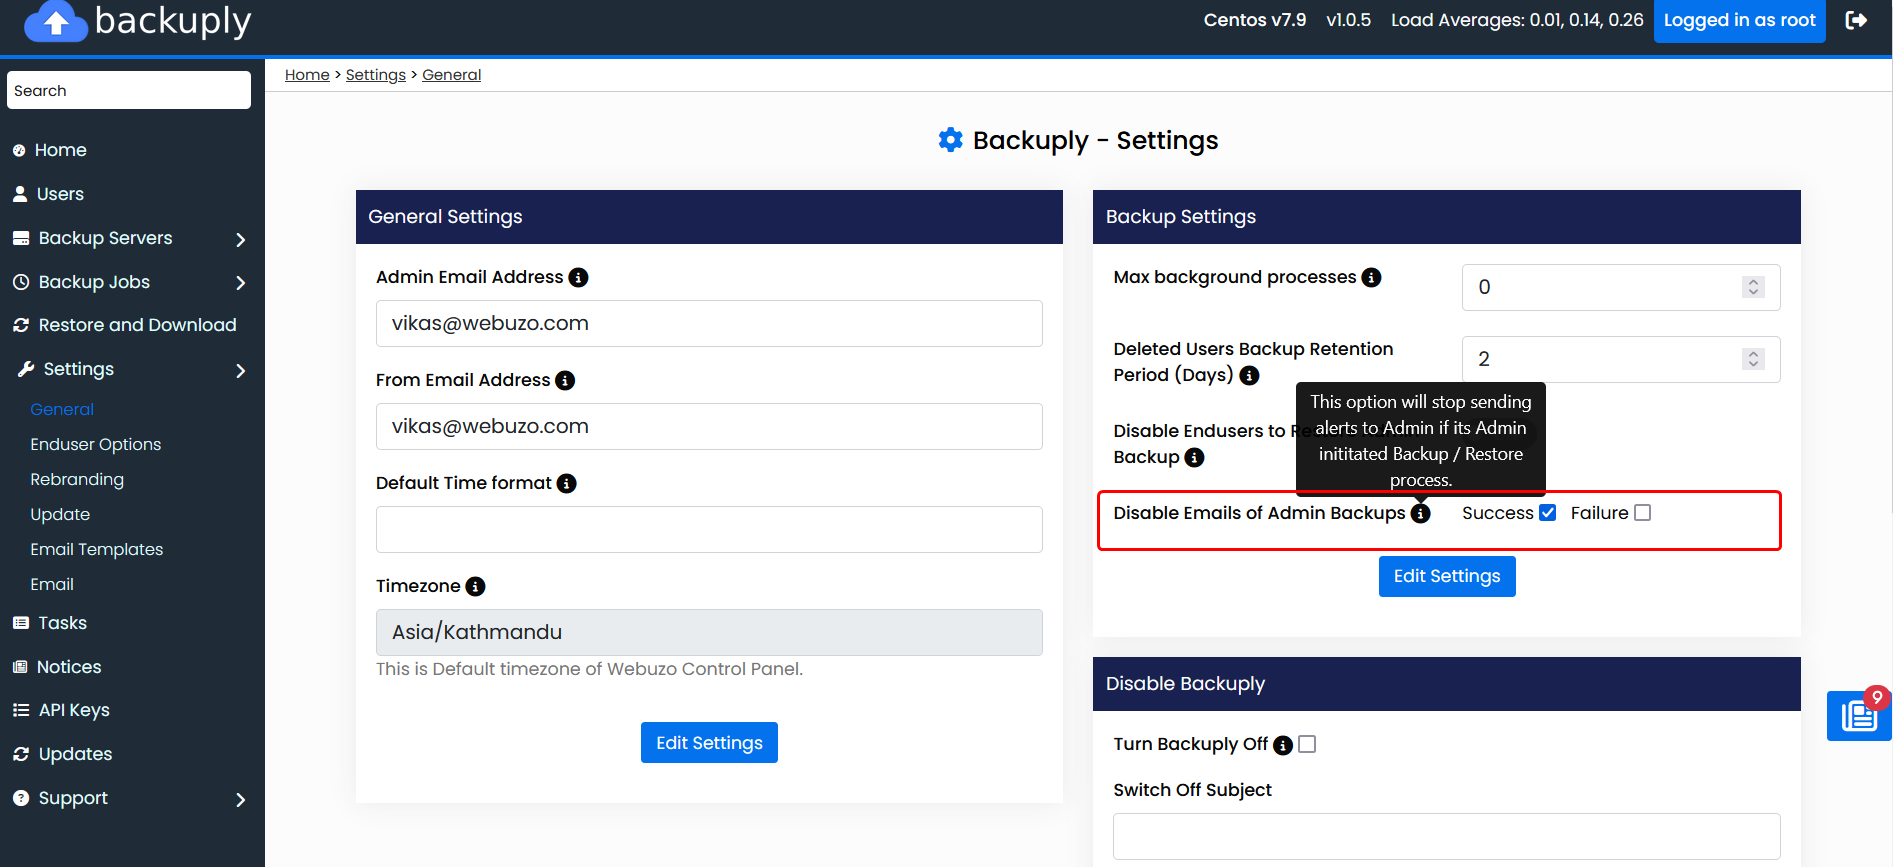Screen dimensions: 1893x867
Task: Click info icon next to Timezone label
Action: tap(476, 587)
